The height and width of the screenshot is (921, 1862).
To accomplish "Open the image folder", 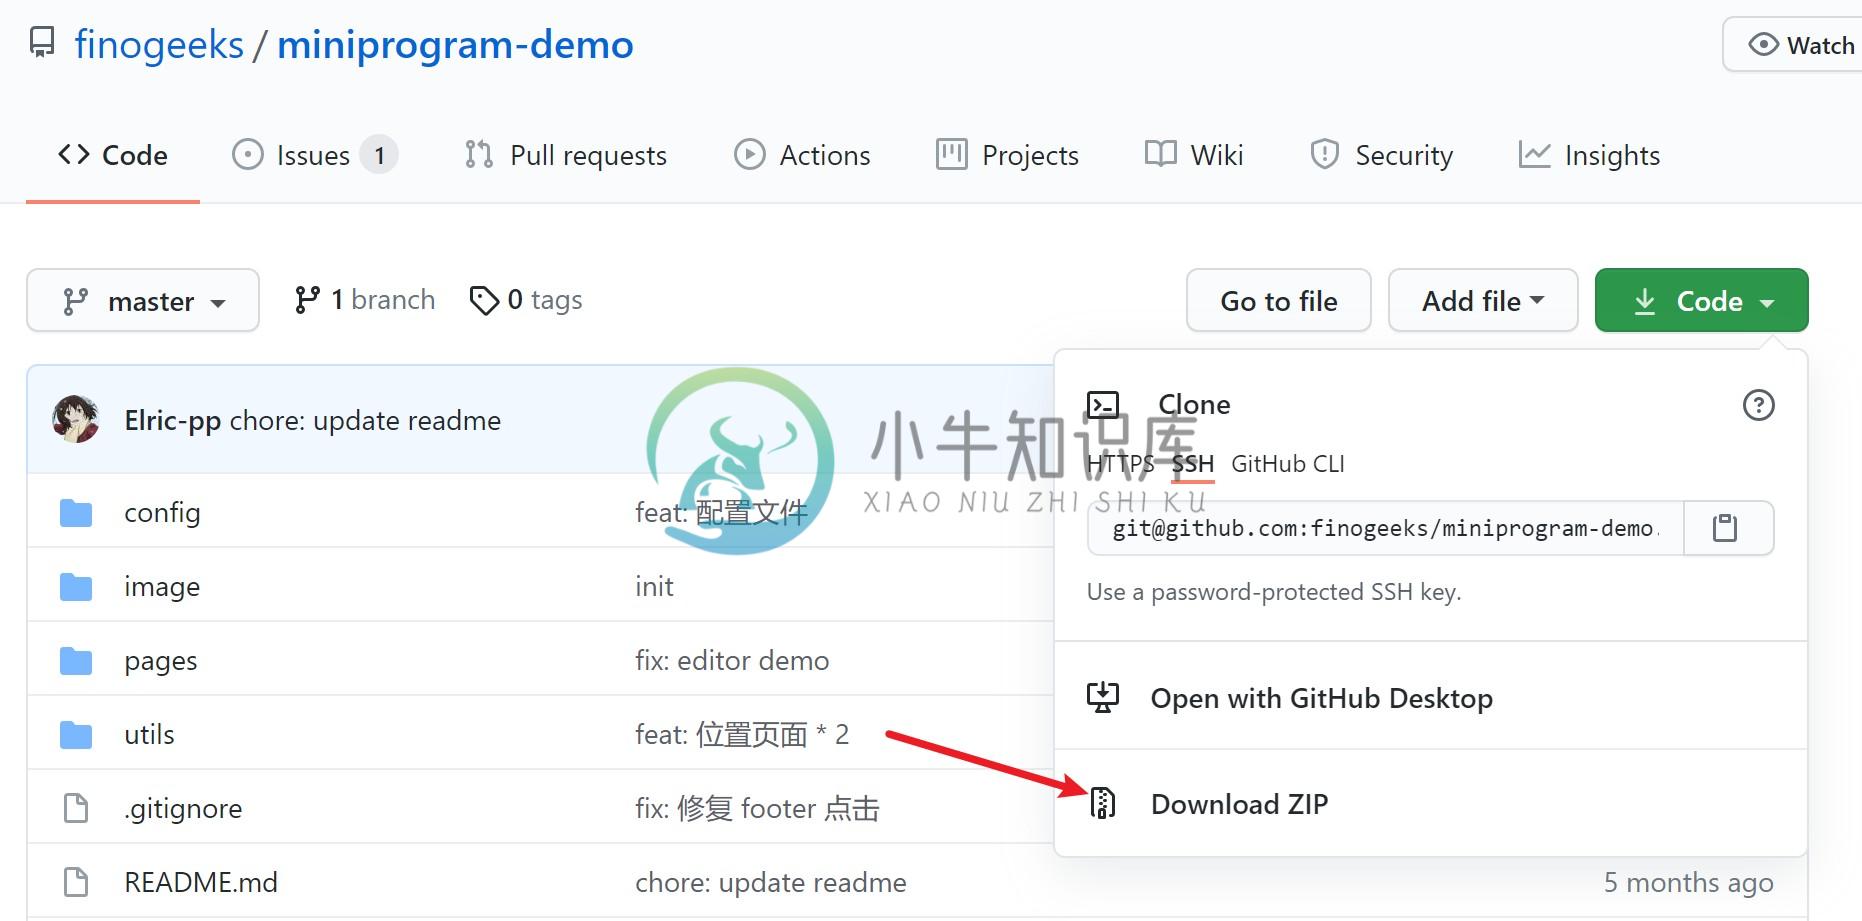I will (162, 587).
